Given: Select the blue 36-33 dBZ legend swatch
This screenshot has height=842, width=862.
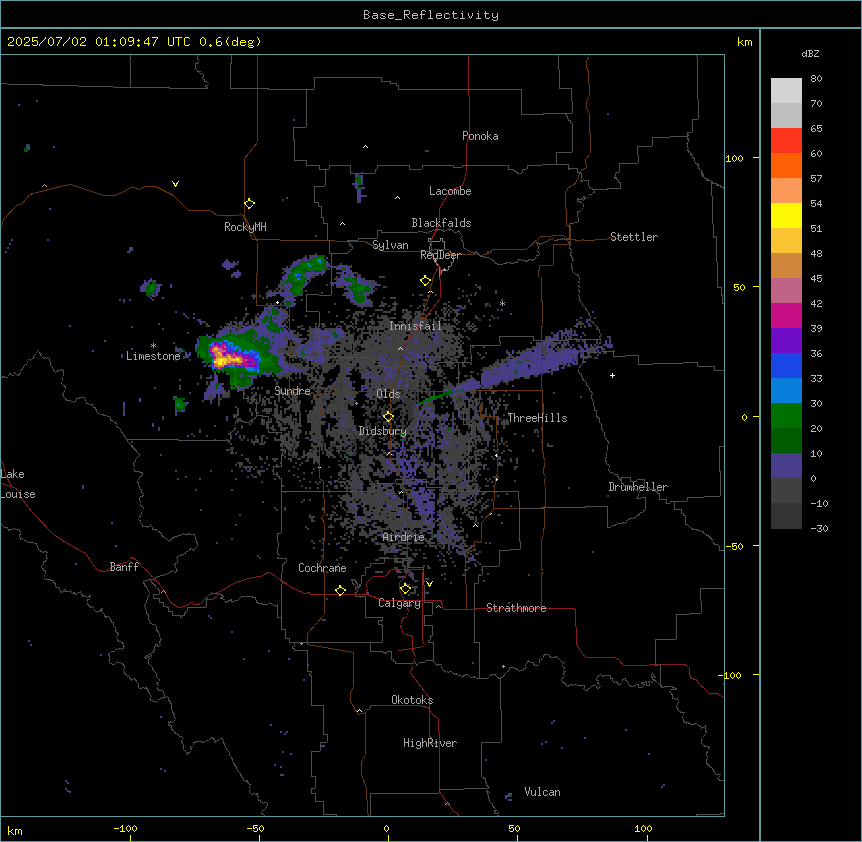Looking at the screenshot, I should 786,365.
